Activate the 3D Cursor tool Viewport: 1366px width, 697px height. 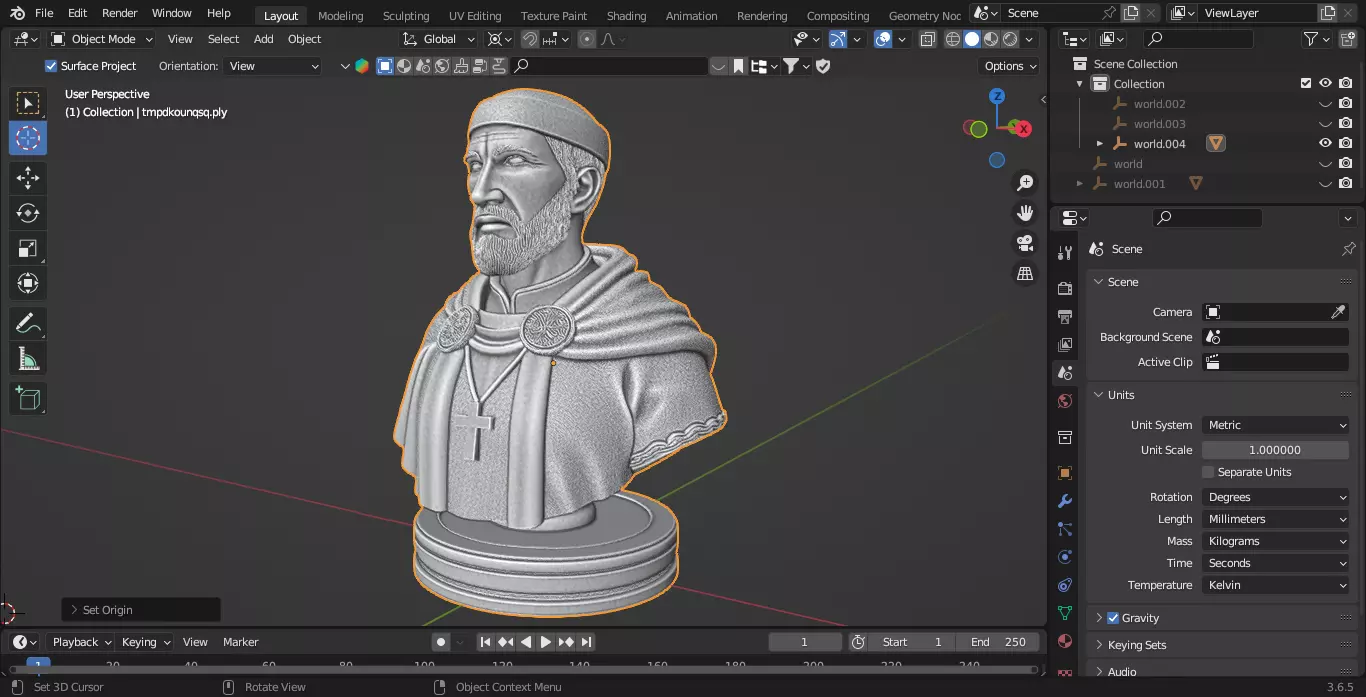point(28,138)
